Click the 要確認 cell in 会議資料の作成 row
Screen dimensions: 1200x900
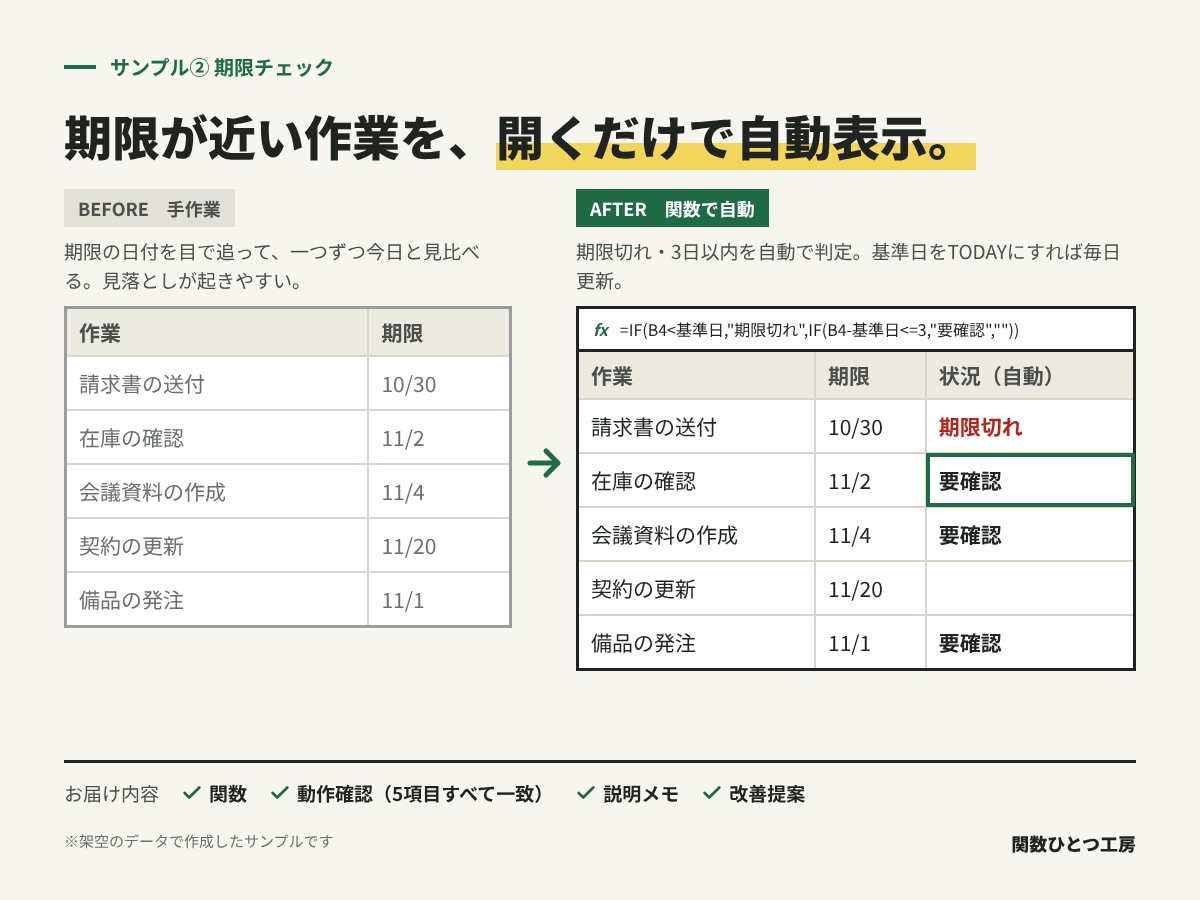pyautogui.click(x=1030, y=535)
